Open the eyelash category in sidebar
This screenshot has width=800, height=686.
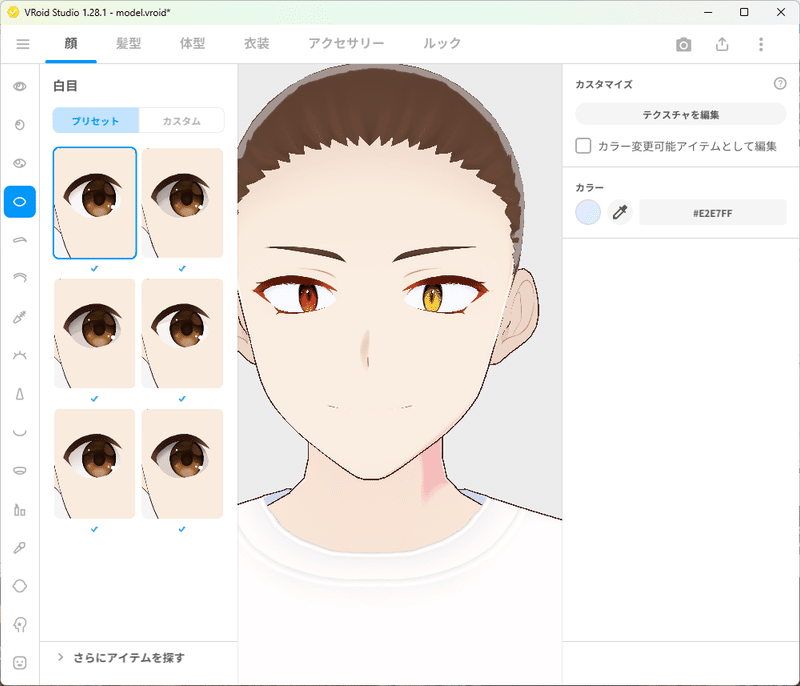(x=20, y=355)
